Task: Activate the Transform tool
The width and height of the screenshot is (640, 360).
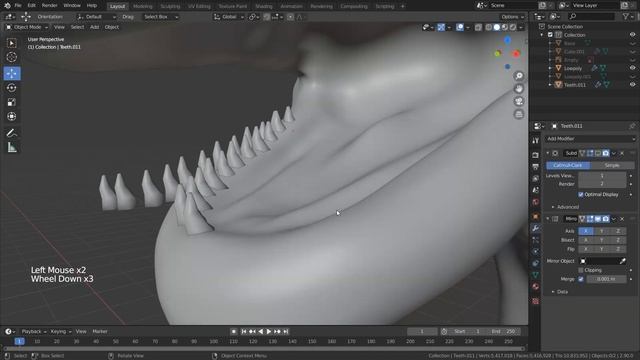Action: (x=12, y=116)
